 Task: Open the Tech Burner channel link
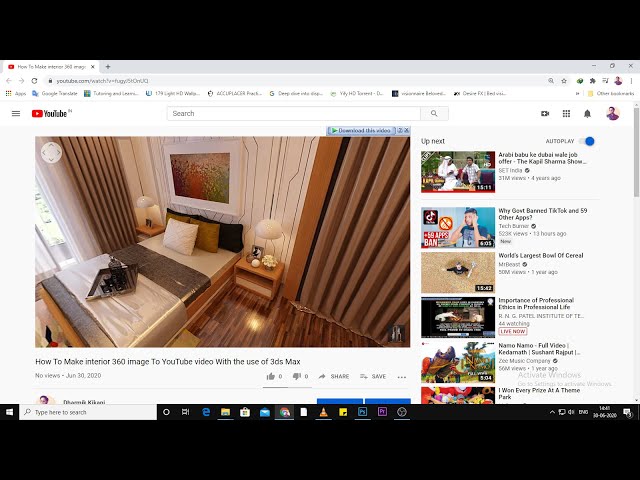tap(513, 226)
